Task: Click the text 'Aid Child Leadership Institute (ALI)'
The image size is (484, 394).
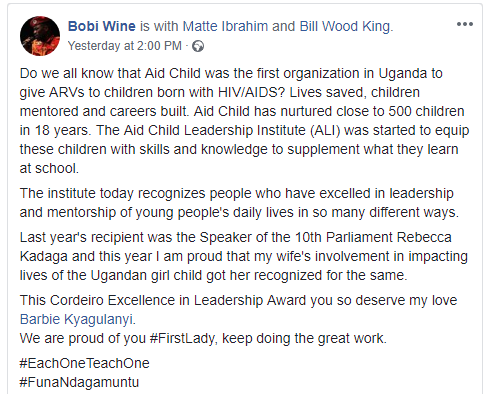Action: click(x=232, y=130)
